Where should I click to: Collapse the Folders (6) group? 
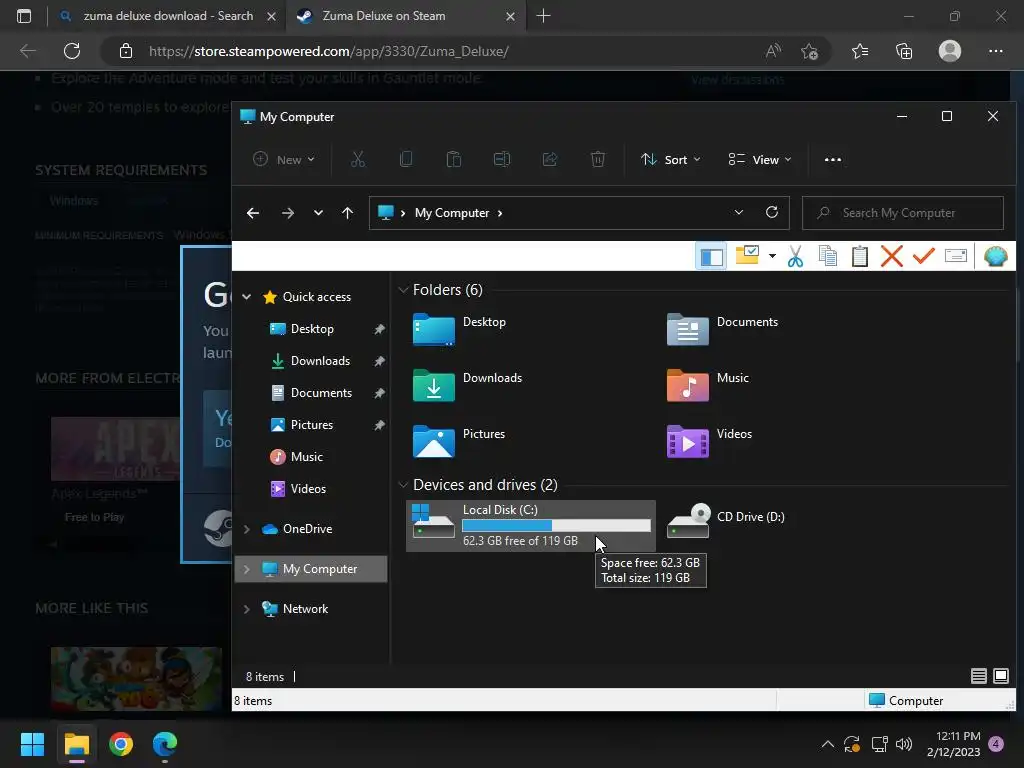coord(403,289)
